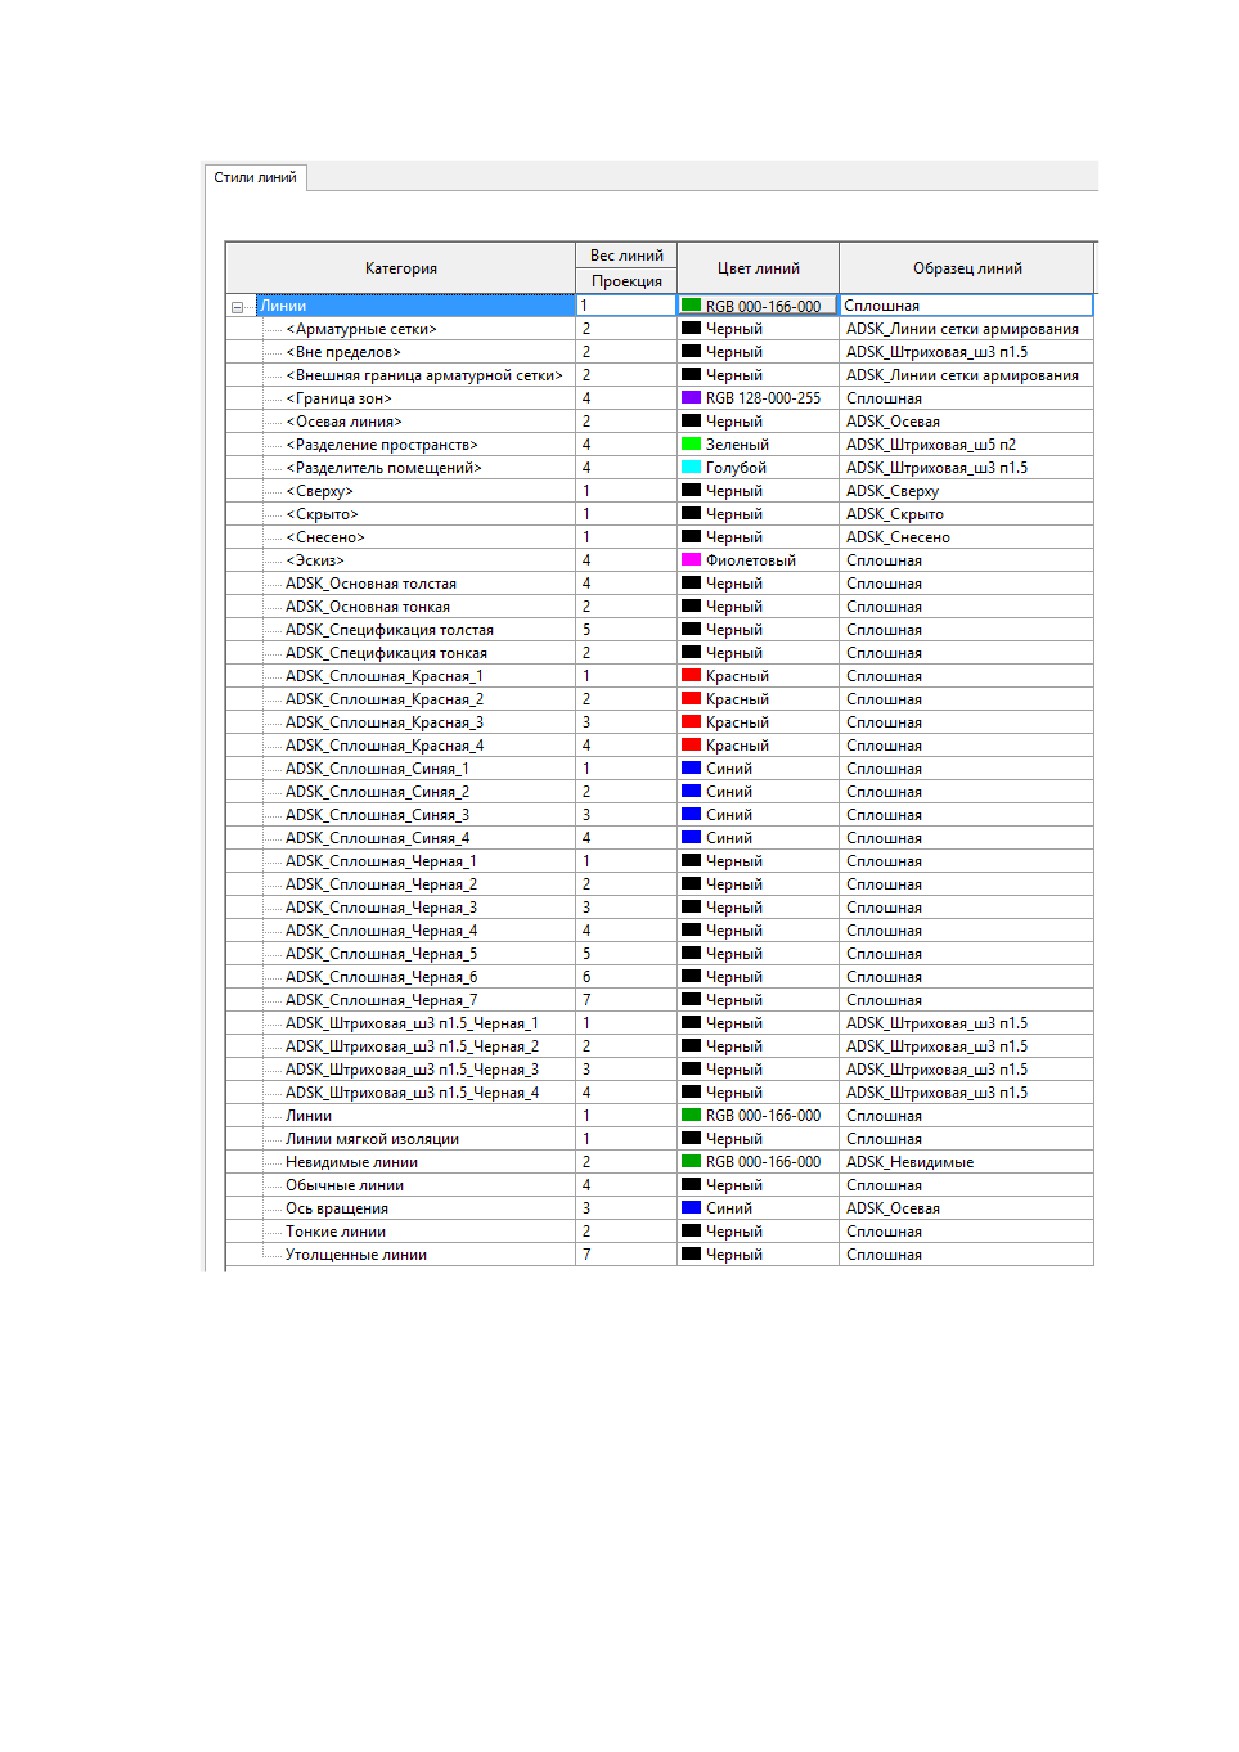1239x1752 pixels.
Task: Click the blue swatch of the Ось вращения row
Action: (x=691, y=1208)
